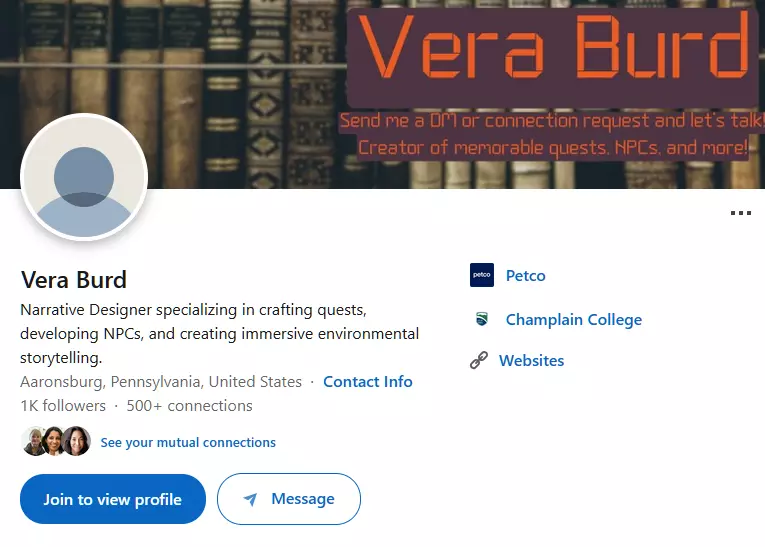765x547 pixels.
Task: Open the three-dot more options menu
Action: 740,213
